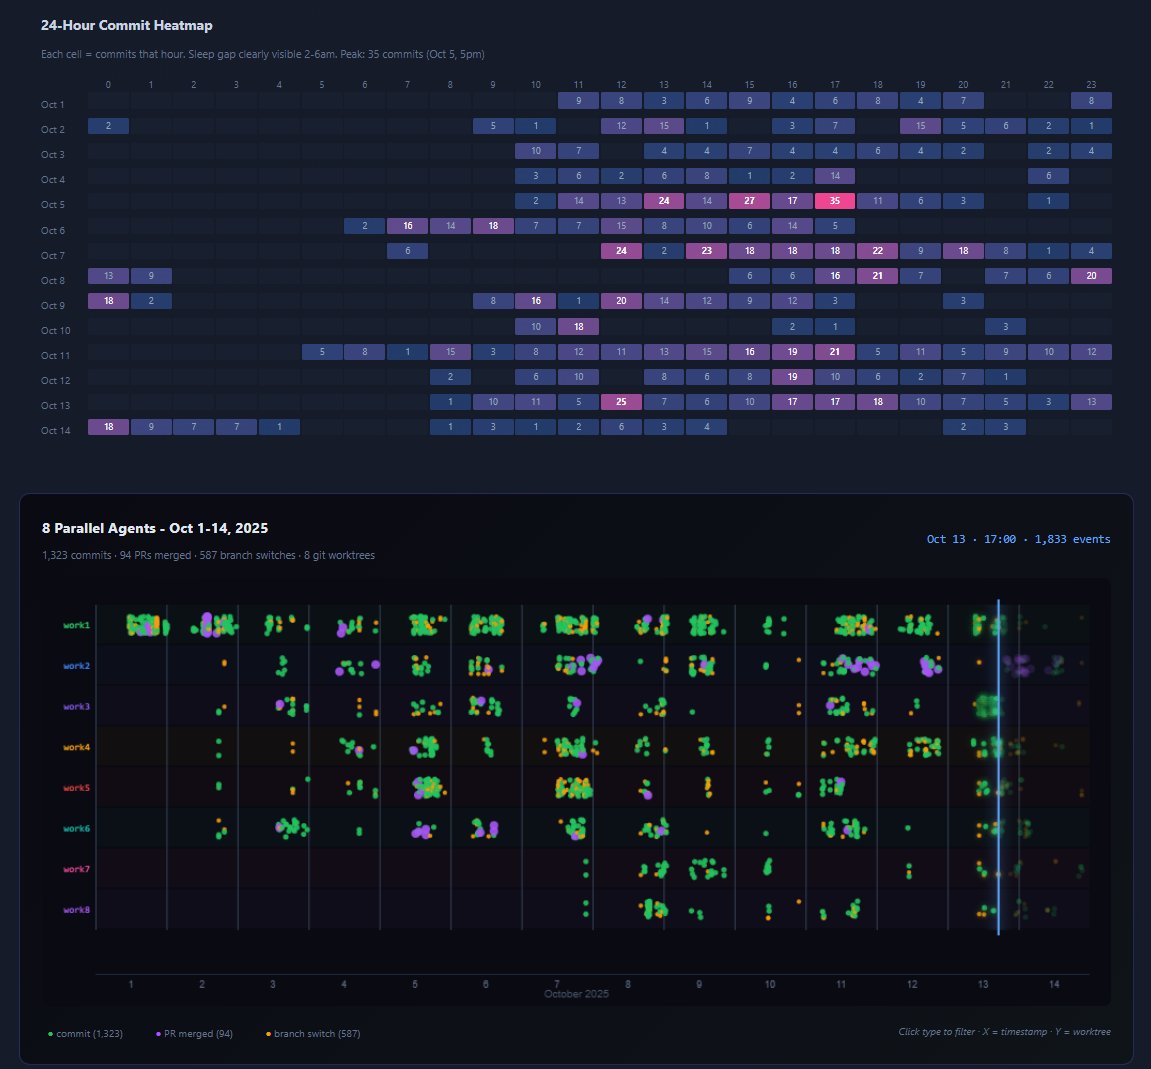Click the peak heatmap cell showing 35
This screenshot has width=1151, height=1069.
[835, 200]
